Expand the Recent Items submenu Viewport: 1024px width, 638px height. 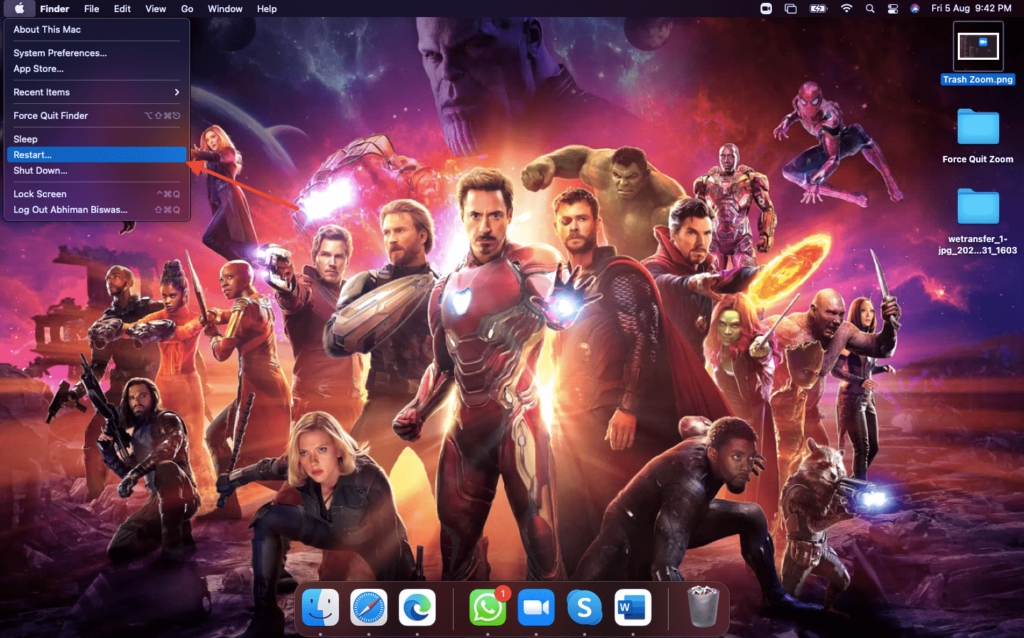(x=96, y=92)
